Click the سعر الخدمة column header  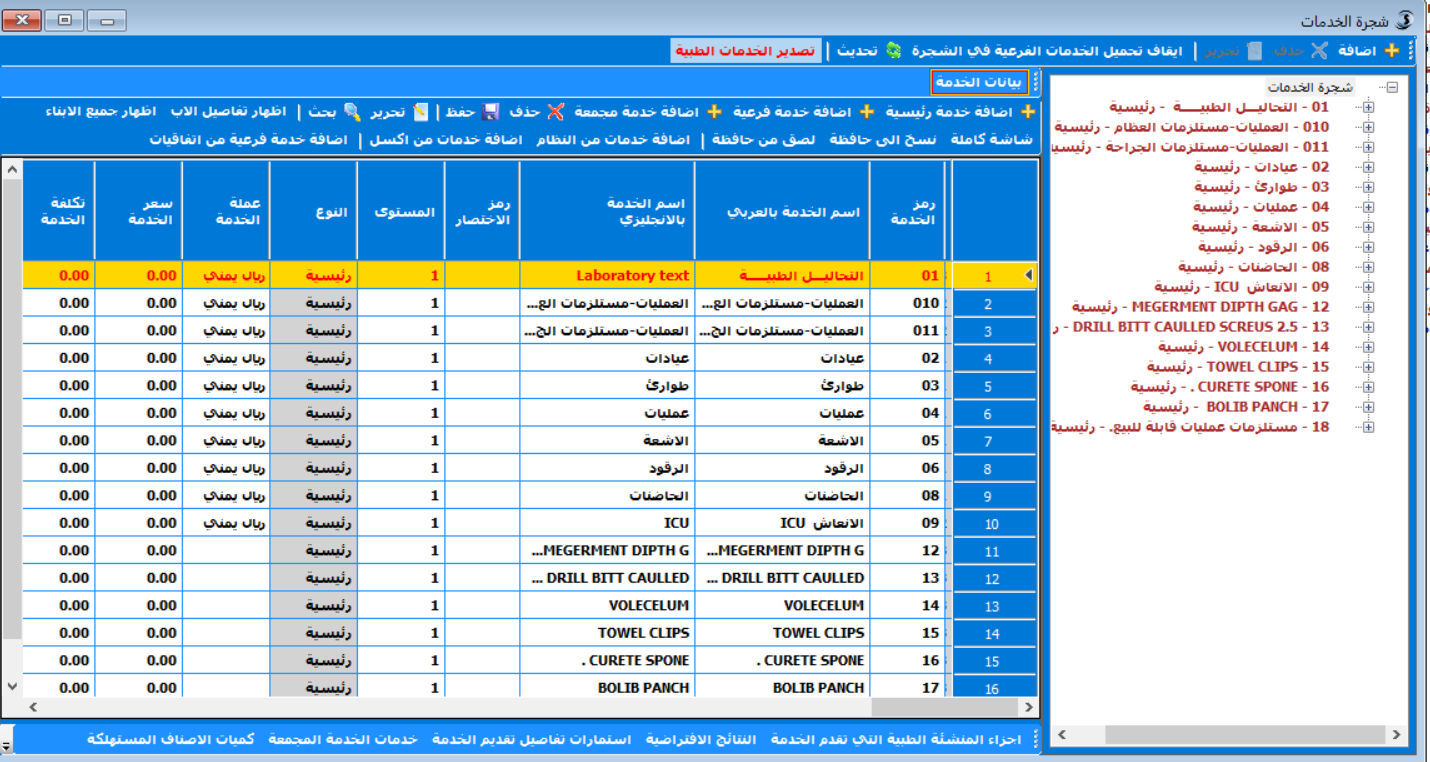pos(138,213)
